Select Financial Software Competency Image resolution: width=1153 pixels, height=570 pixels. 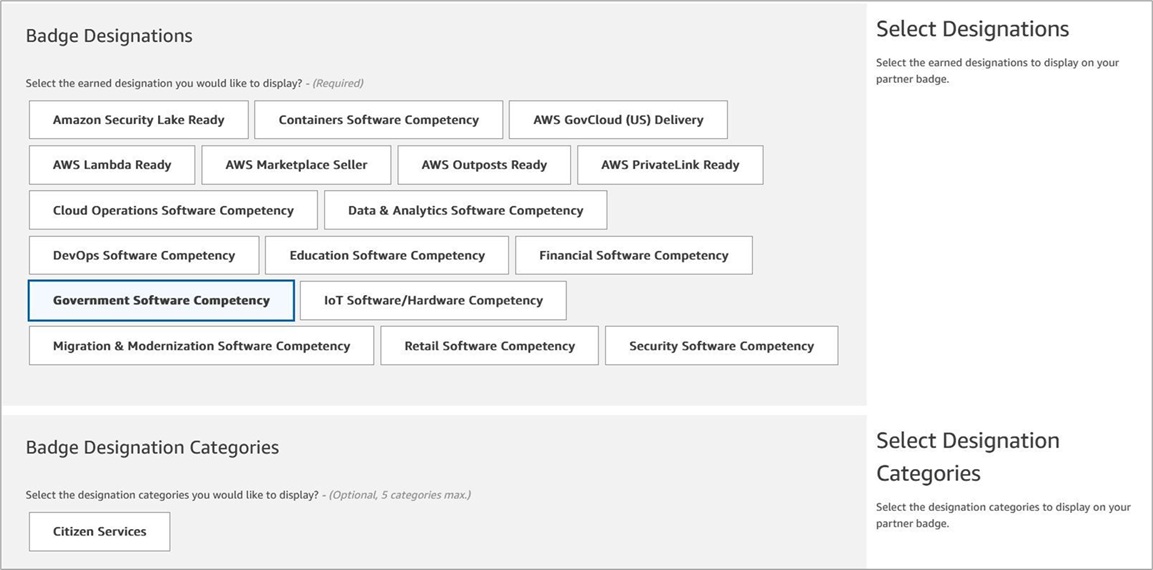click(634, 255)
